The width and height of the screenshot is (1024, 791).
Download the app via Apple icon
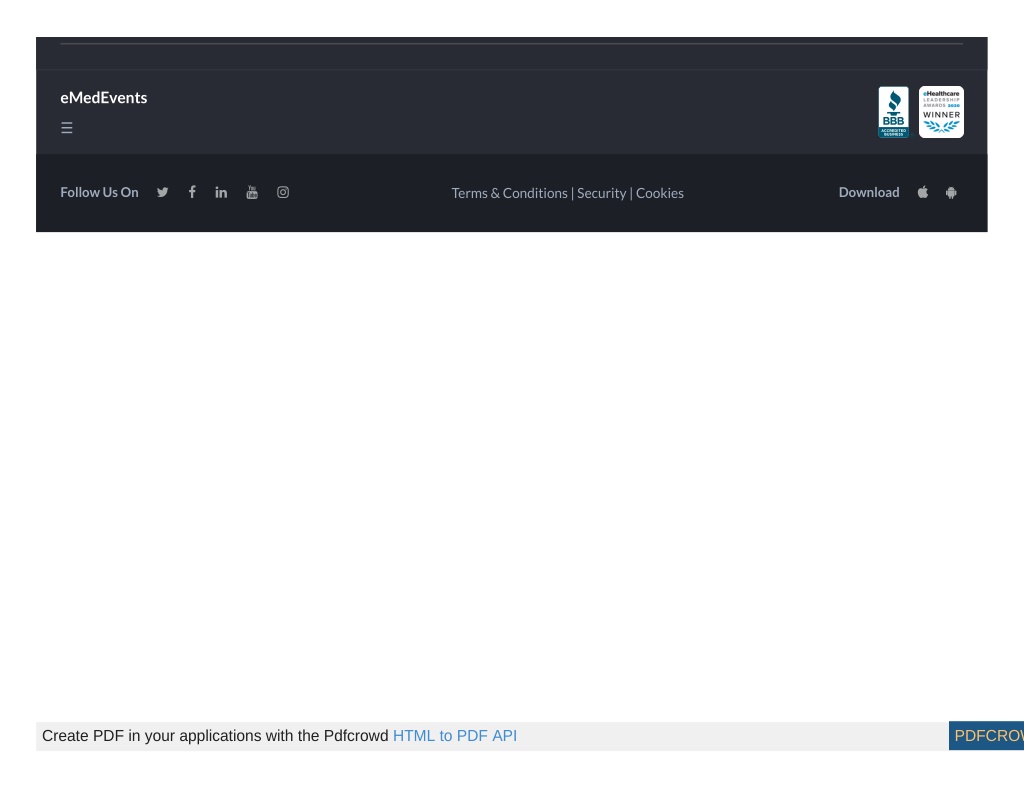[923, 192]
